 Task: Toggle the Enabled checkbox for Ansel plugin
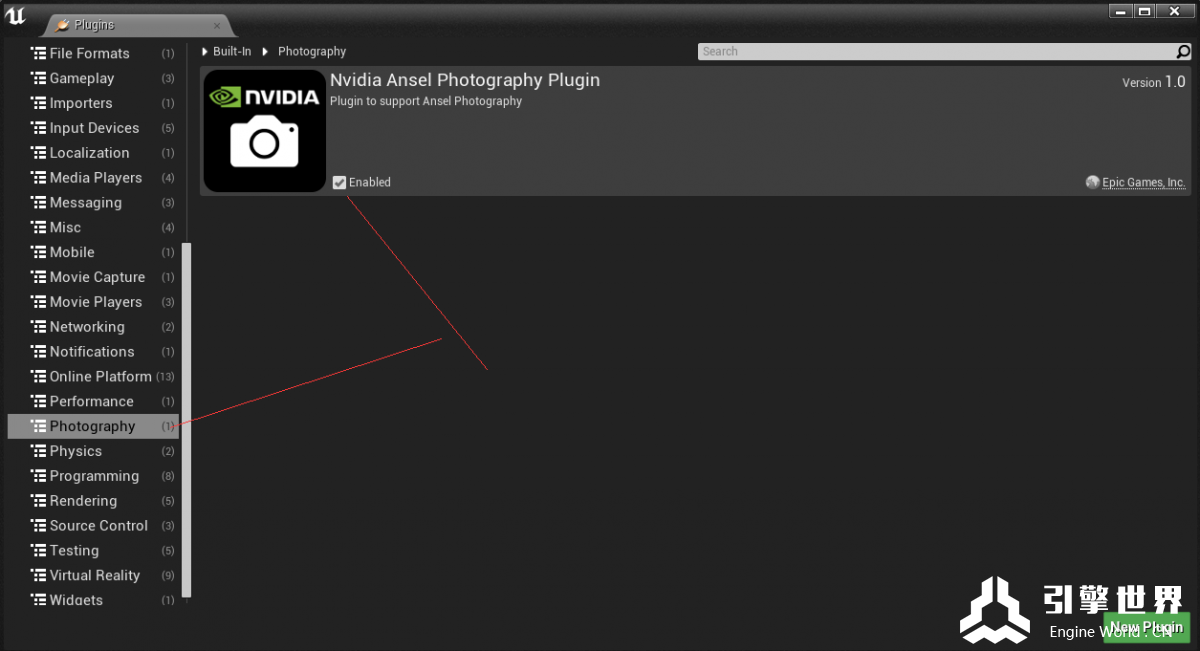coord(339,182)
